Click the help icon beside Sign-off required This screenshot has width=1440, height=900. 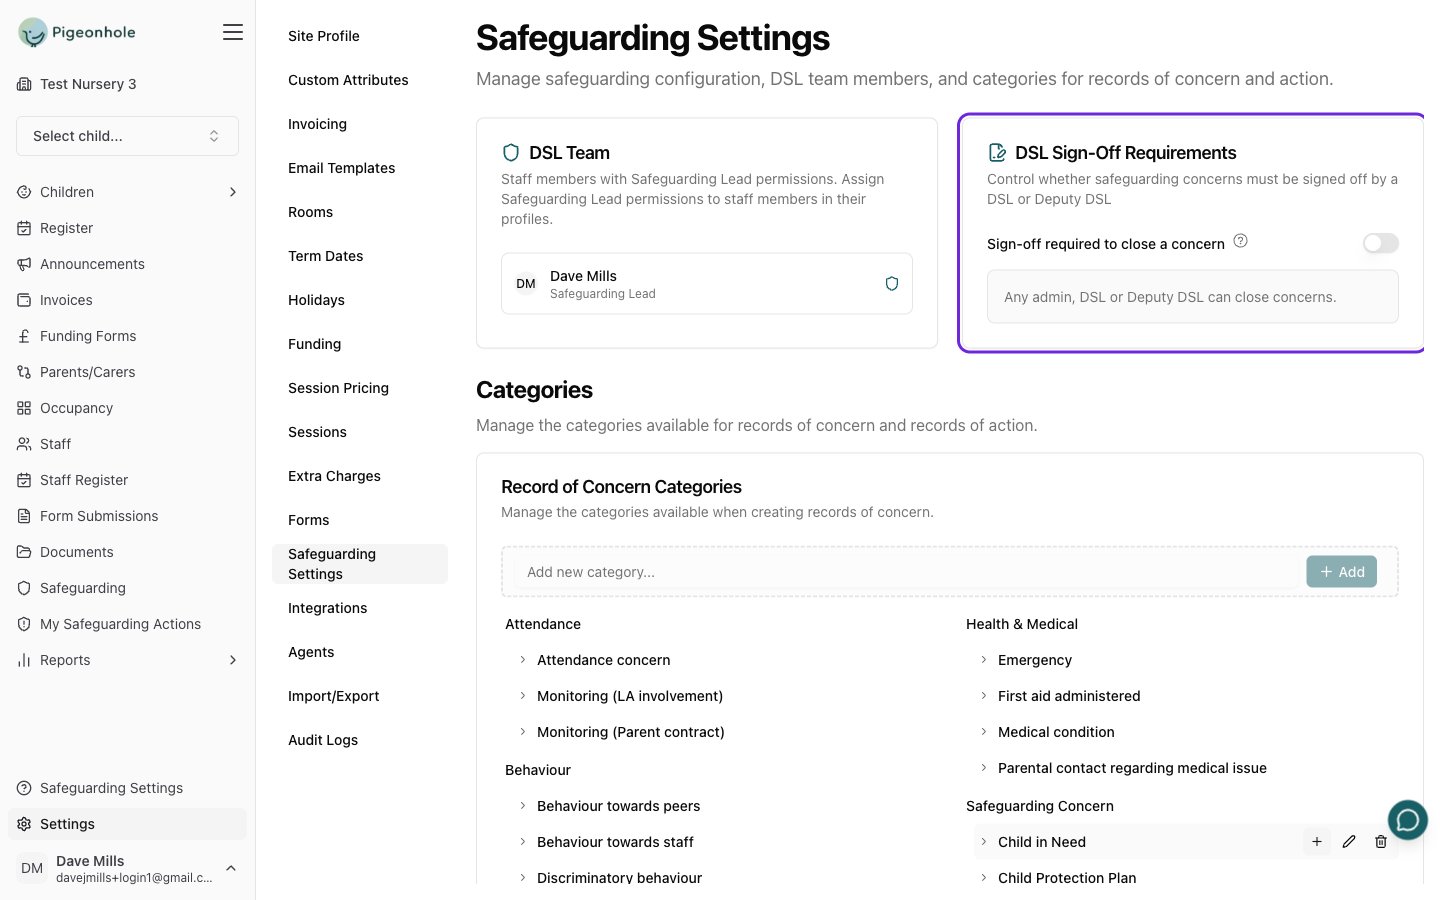pos(1240,241)
